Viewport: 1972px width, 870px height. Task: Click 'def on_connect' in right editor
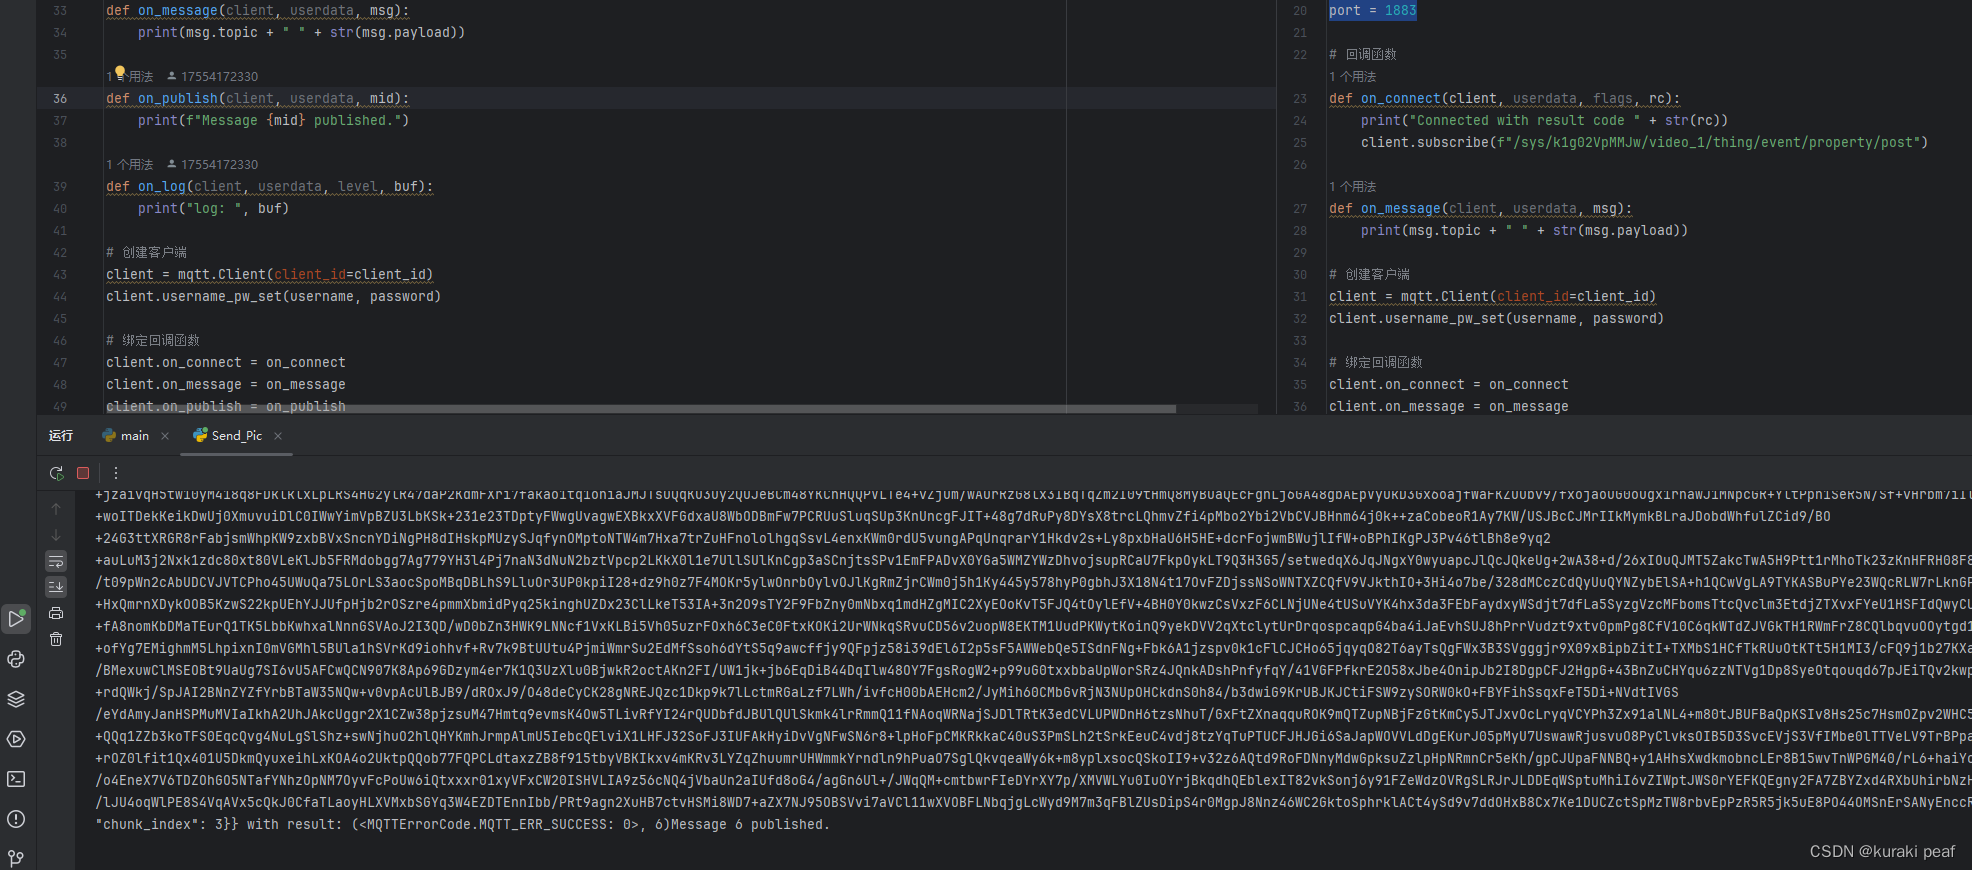click(x=1505, y=99)
